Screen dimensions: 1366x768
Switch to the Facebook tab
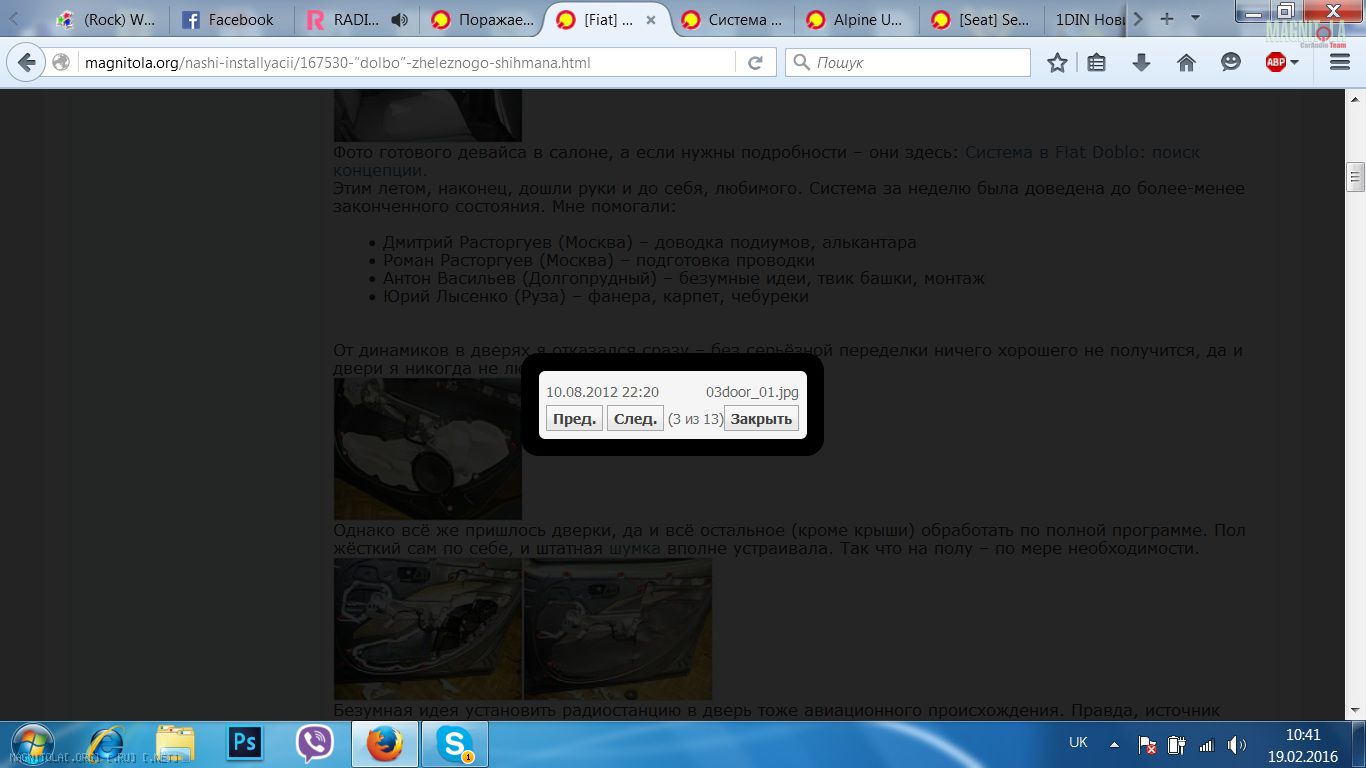(x=230, y=20)
